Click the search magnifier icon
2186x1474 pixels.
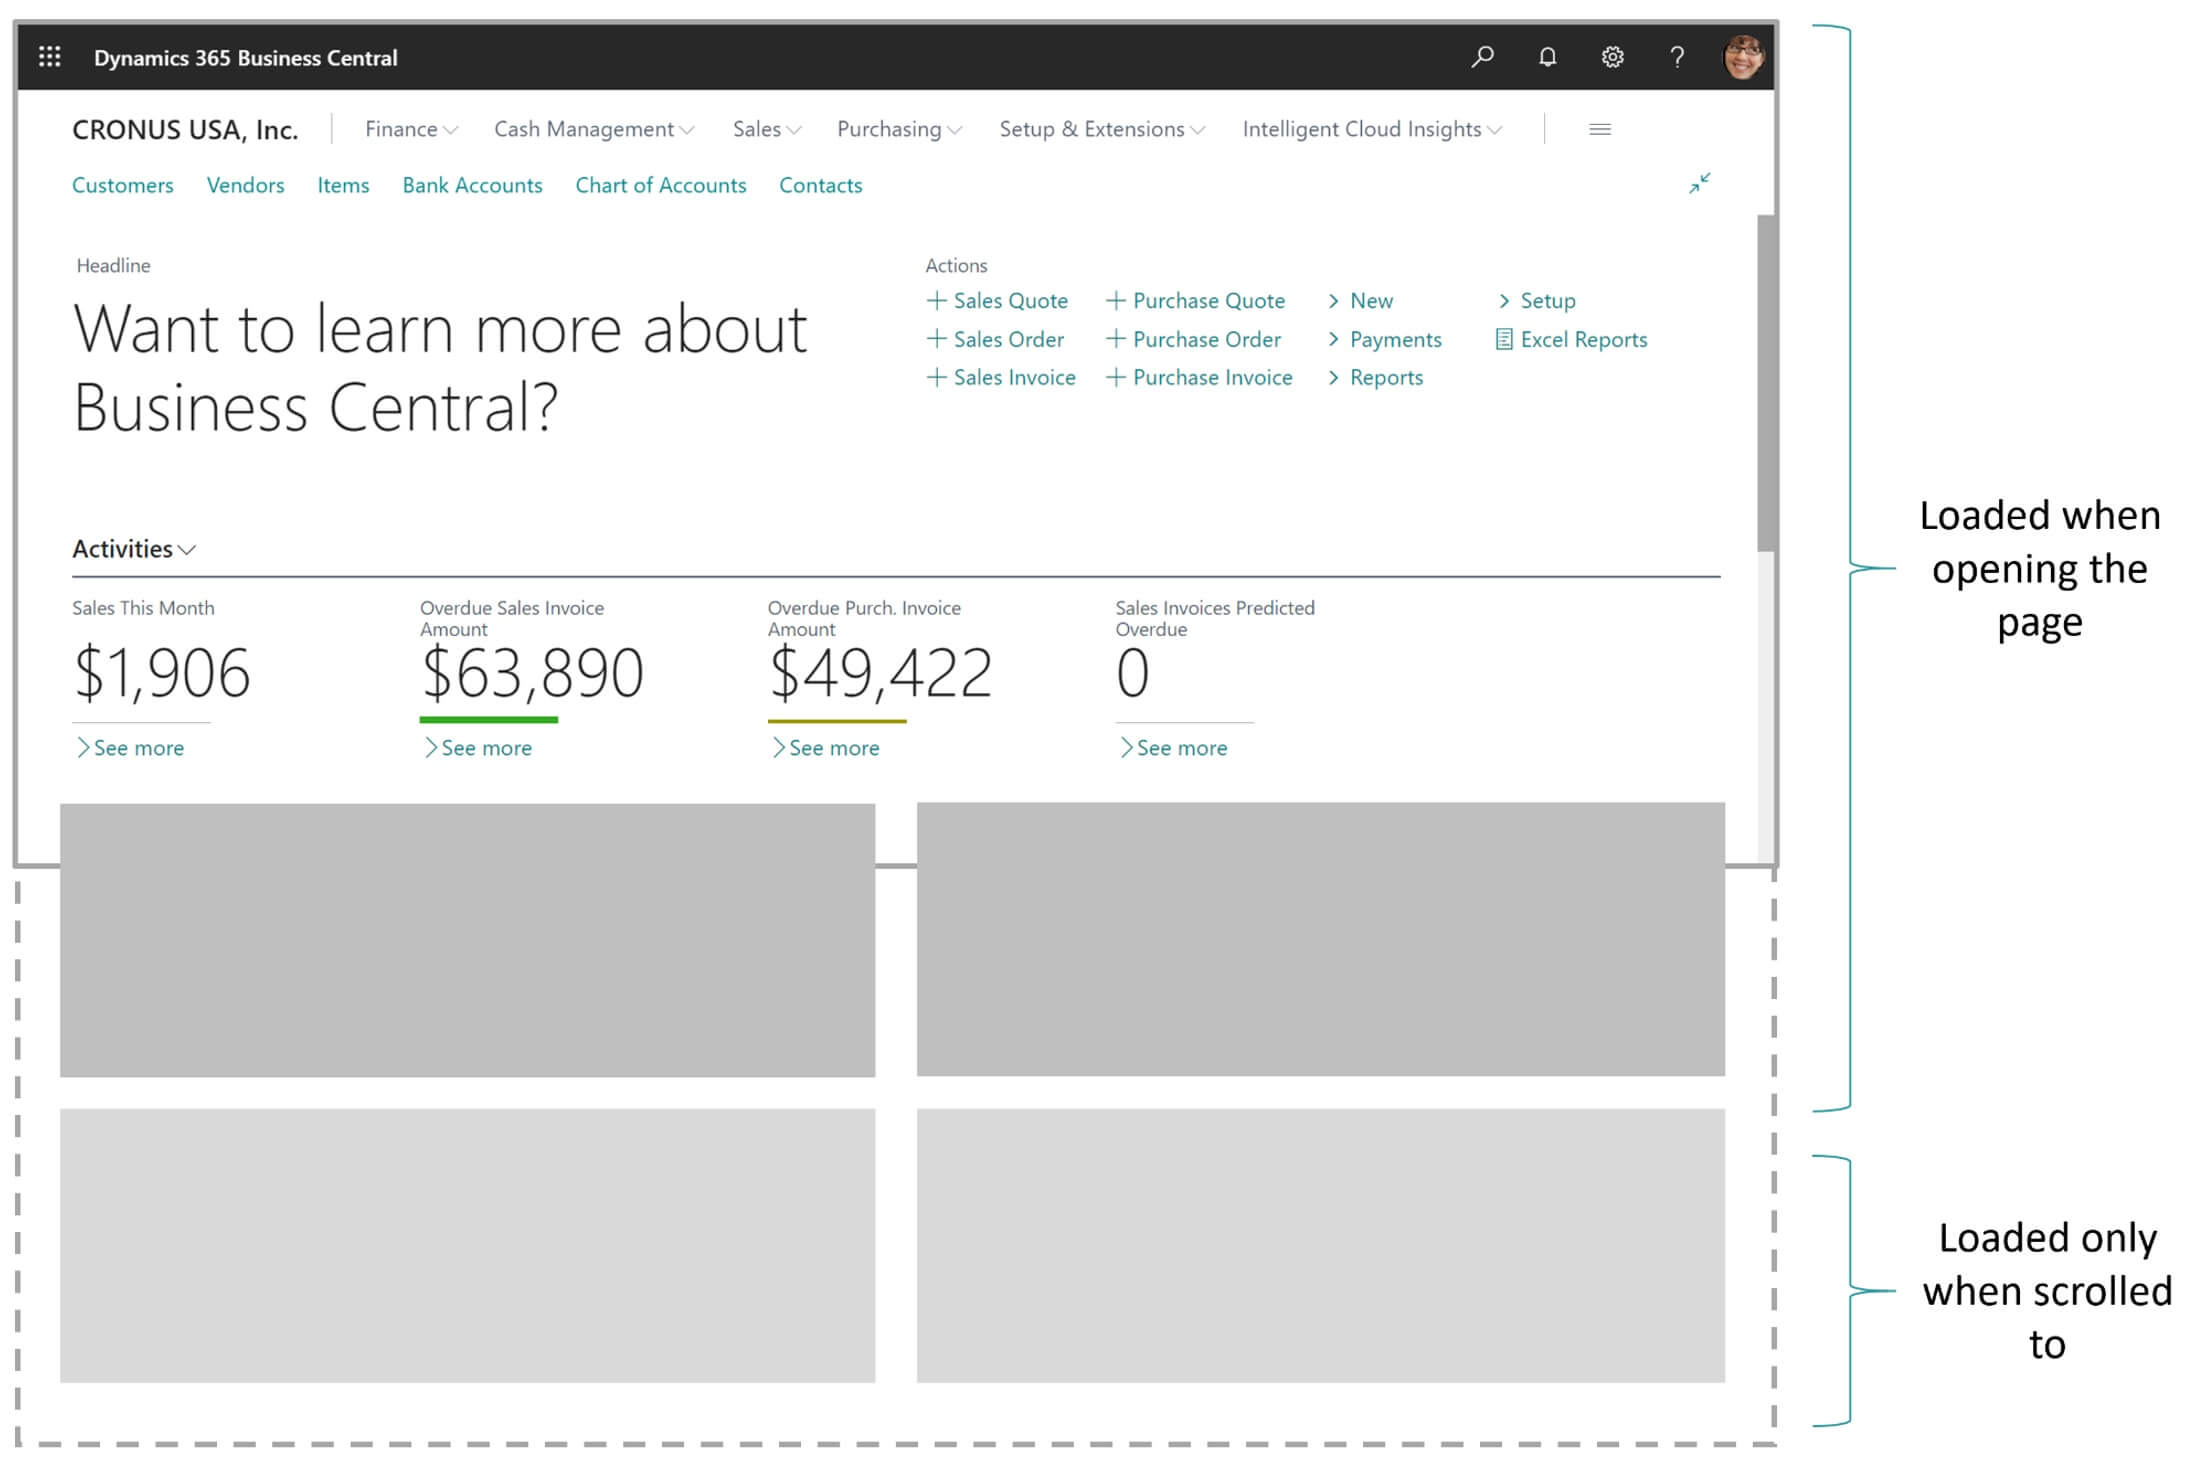pyautogui.click(x=1482, y=57)
